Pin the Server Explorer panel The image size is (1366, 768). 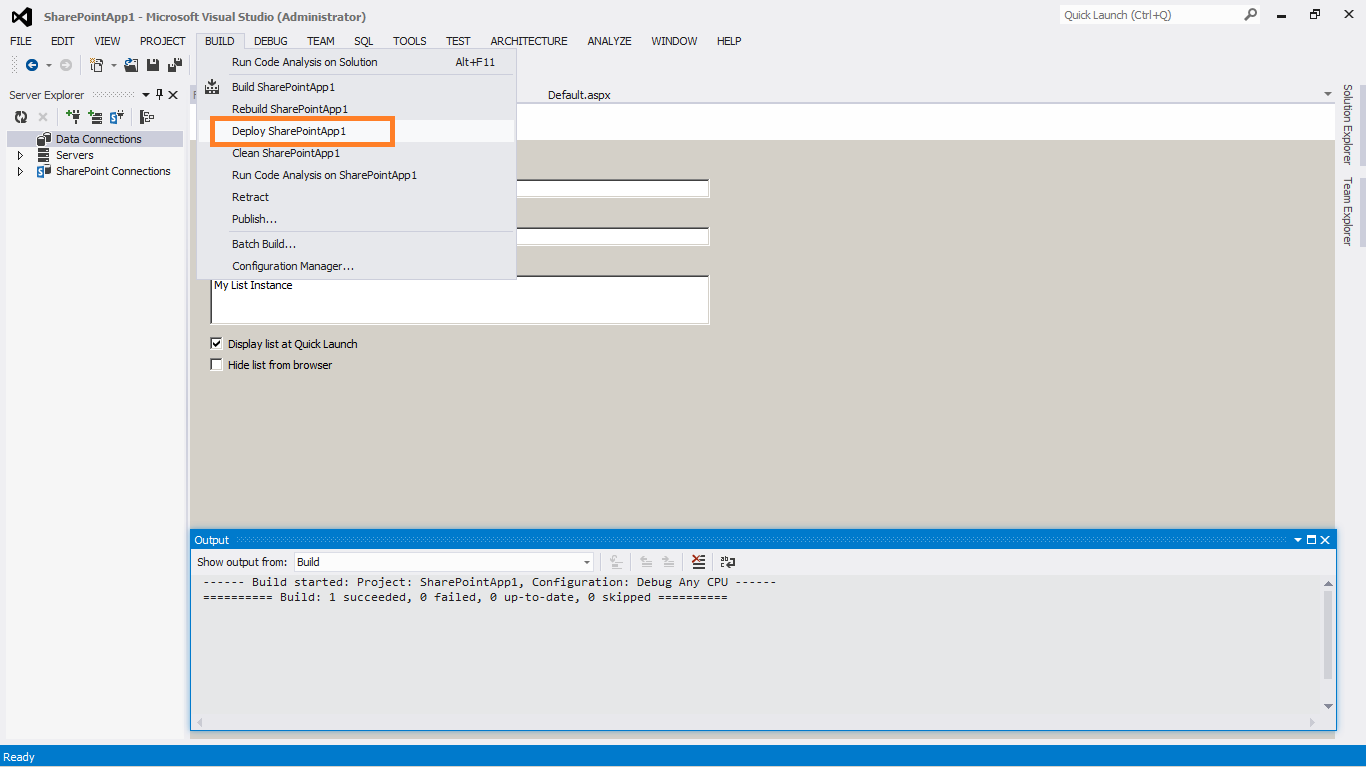[x=159, y=95]
